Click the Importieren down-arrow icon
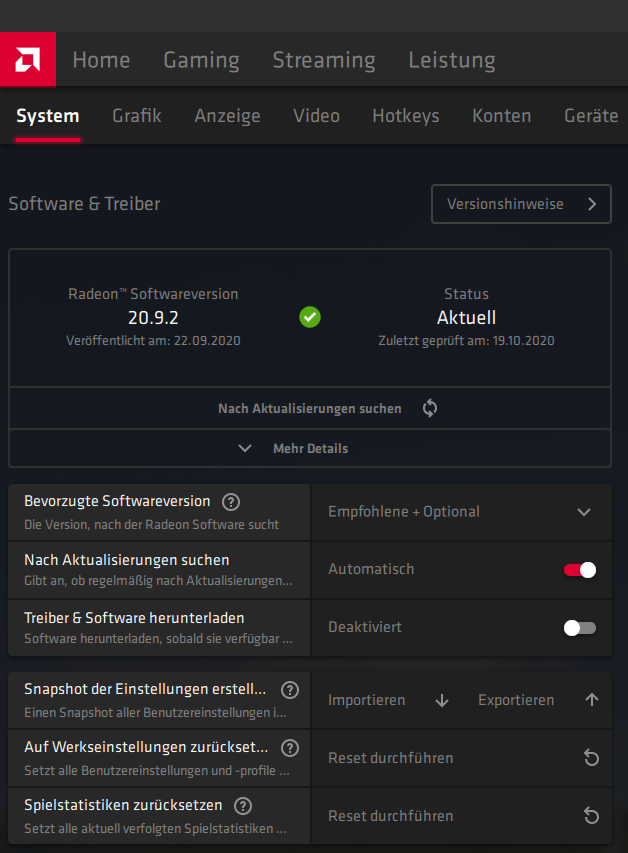The image size is (628, 853). [442, 700]
